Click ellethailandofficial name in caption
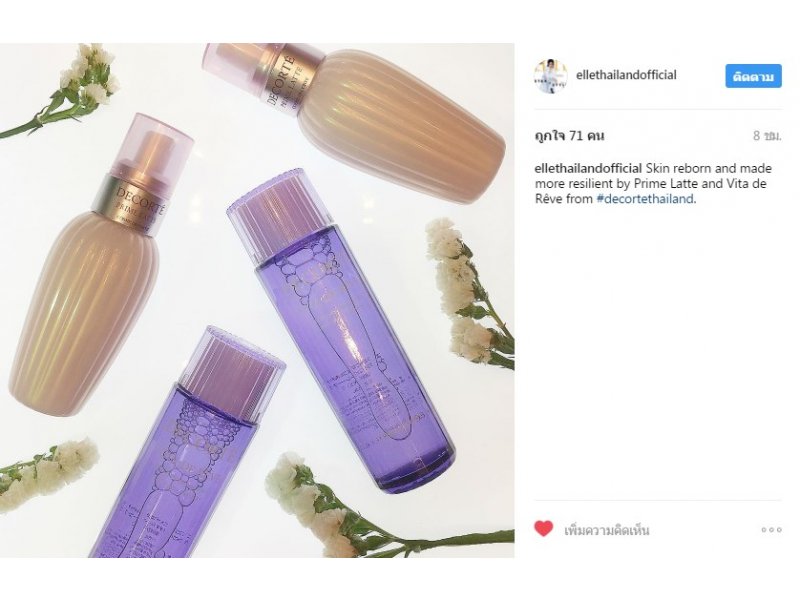This screenshot has height=600, width=800. click(588, 168)
